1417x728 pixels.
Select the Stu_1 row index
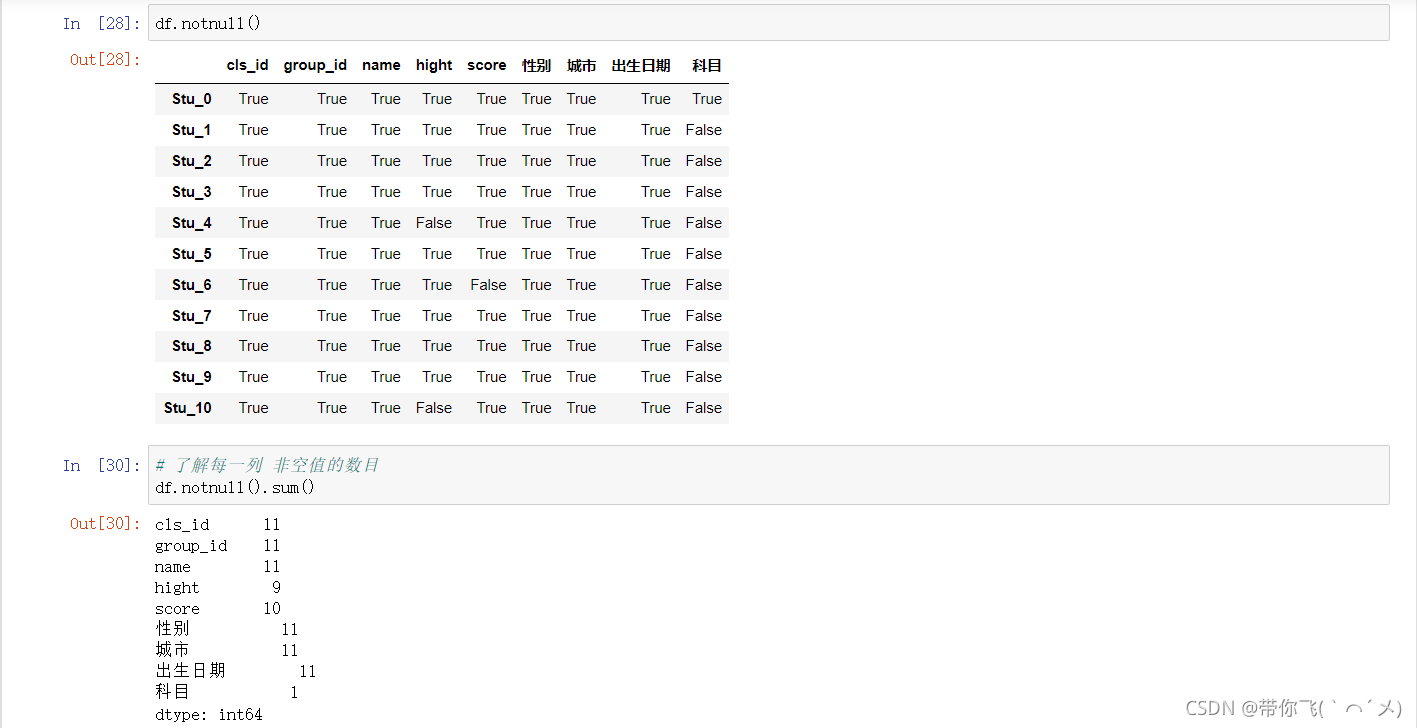click(192, 130)
